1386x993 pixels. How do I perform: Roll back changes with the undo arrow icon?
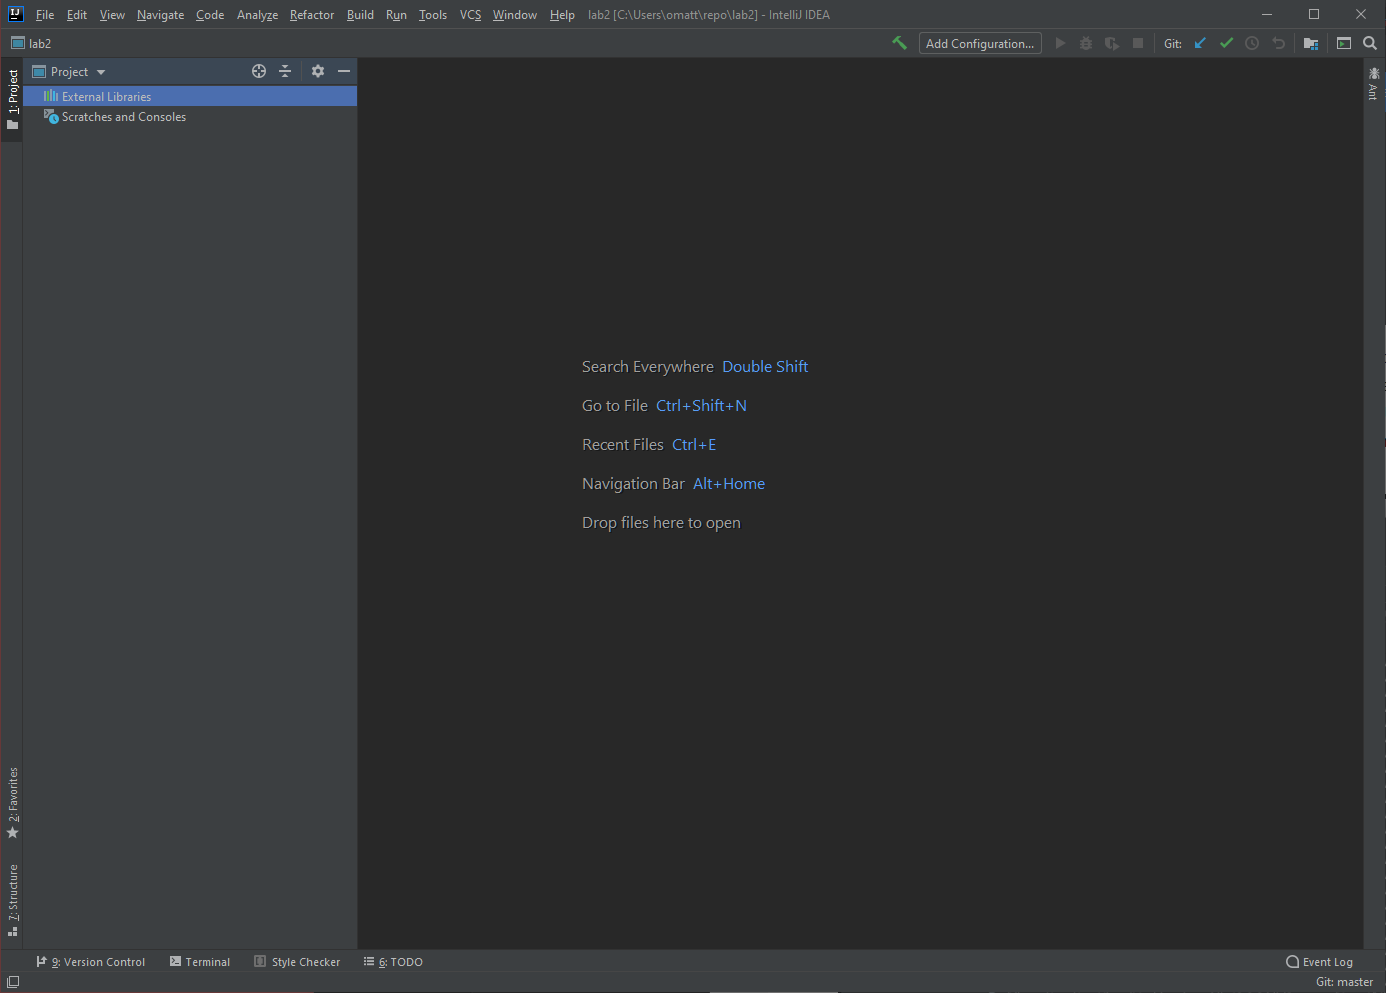click(x=1278, y=43)
